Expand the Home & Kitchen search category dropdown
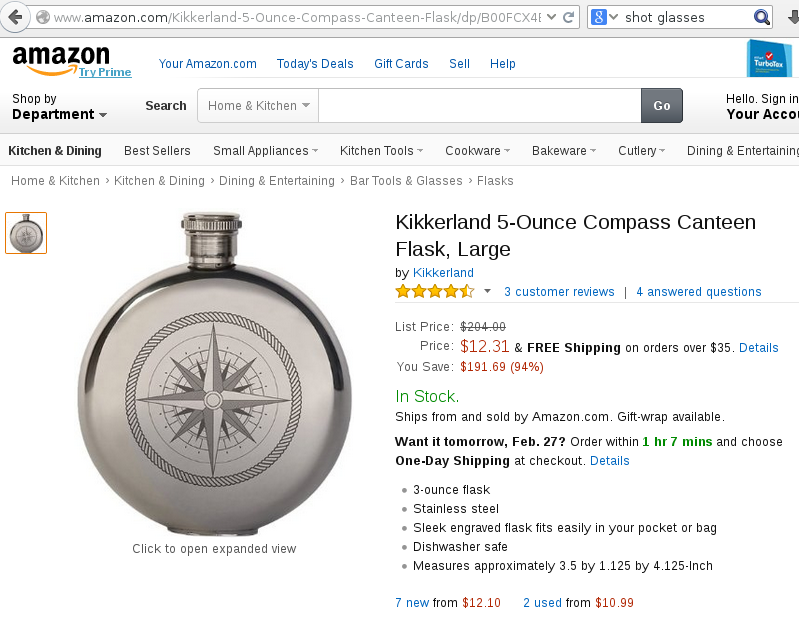Viewport: 799px width, 625px height. pyautogui.click(x=258, y=106)
